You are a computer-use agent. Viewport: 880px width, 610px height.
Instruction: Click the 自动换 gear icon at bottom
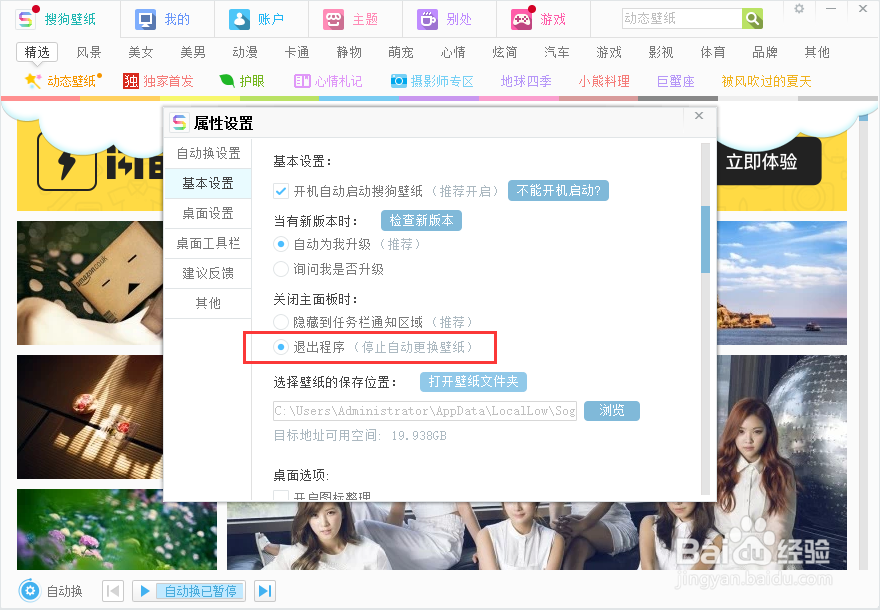coord(30,590)
